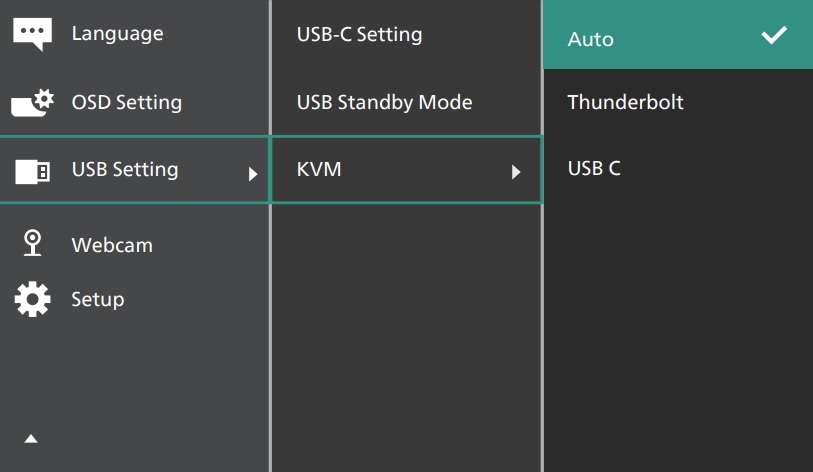The image size is (813, 472).
Task: Click the Setup gear icon
Action: (32, 299)
